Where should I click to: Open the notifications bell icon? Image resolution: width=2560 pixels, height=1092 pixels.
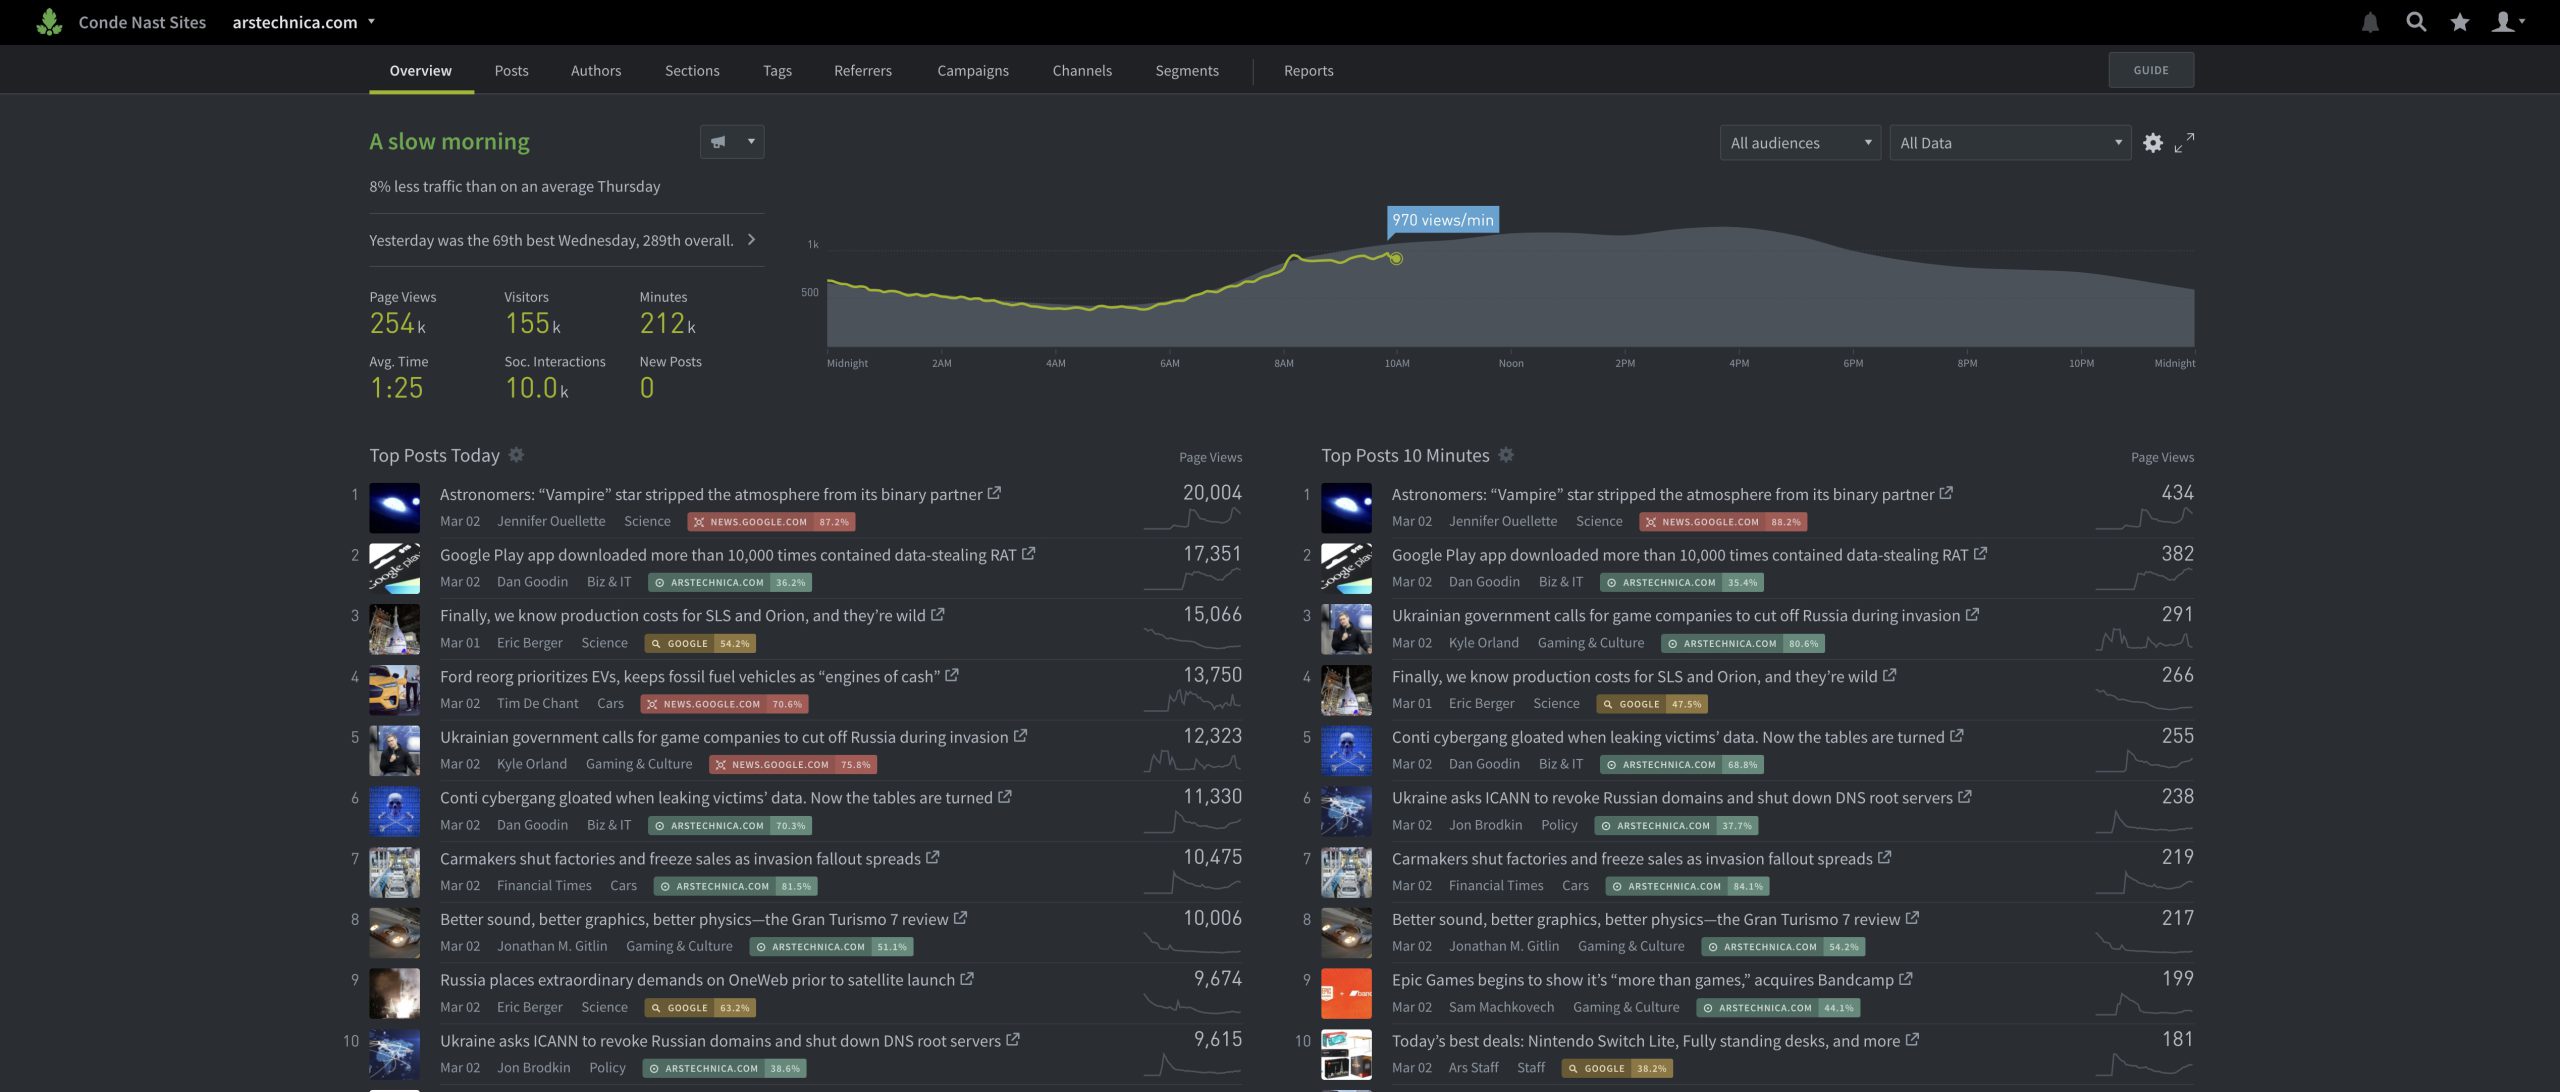(2368, 21)
